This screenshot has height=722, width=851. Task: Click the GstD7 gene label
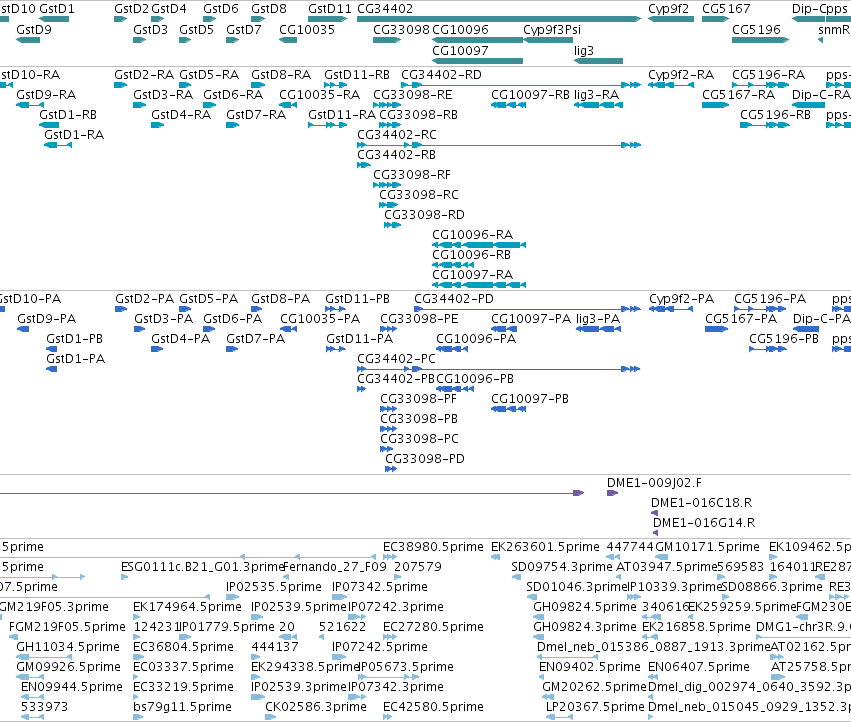pos(244,30)
